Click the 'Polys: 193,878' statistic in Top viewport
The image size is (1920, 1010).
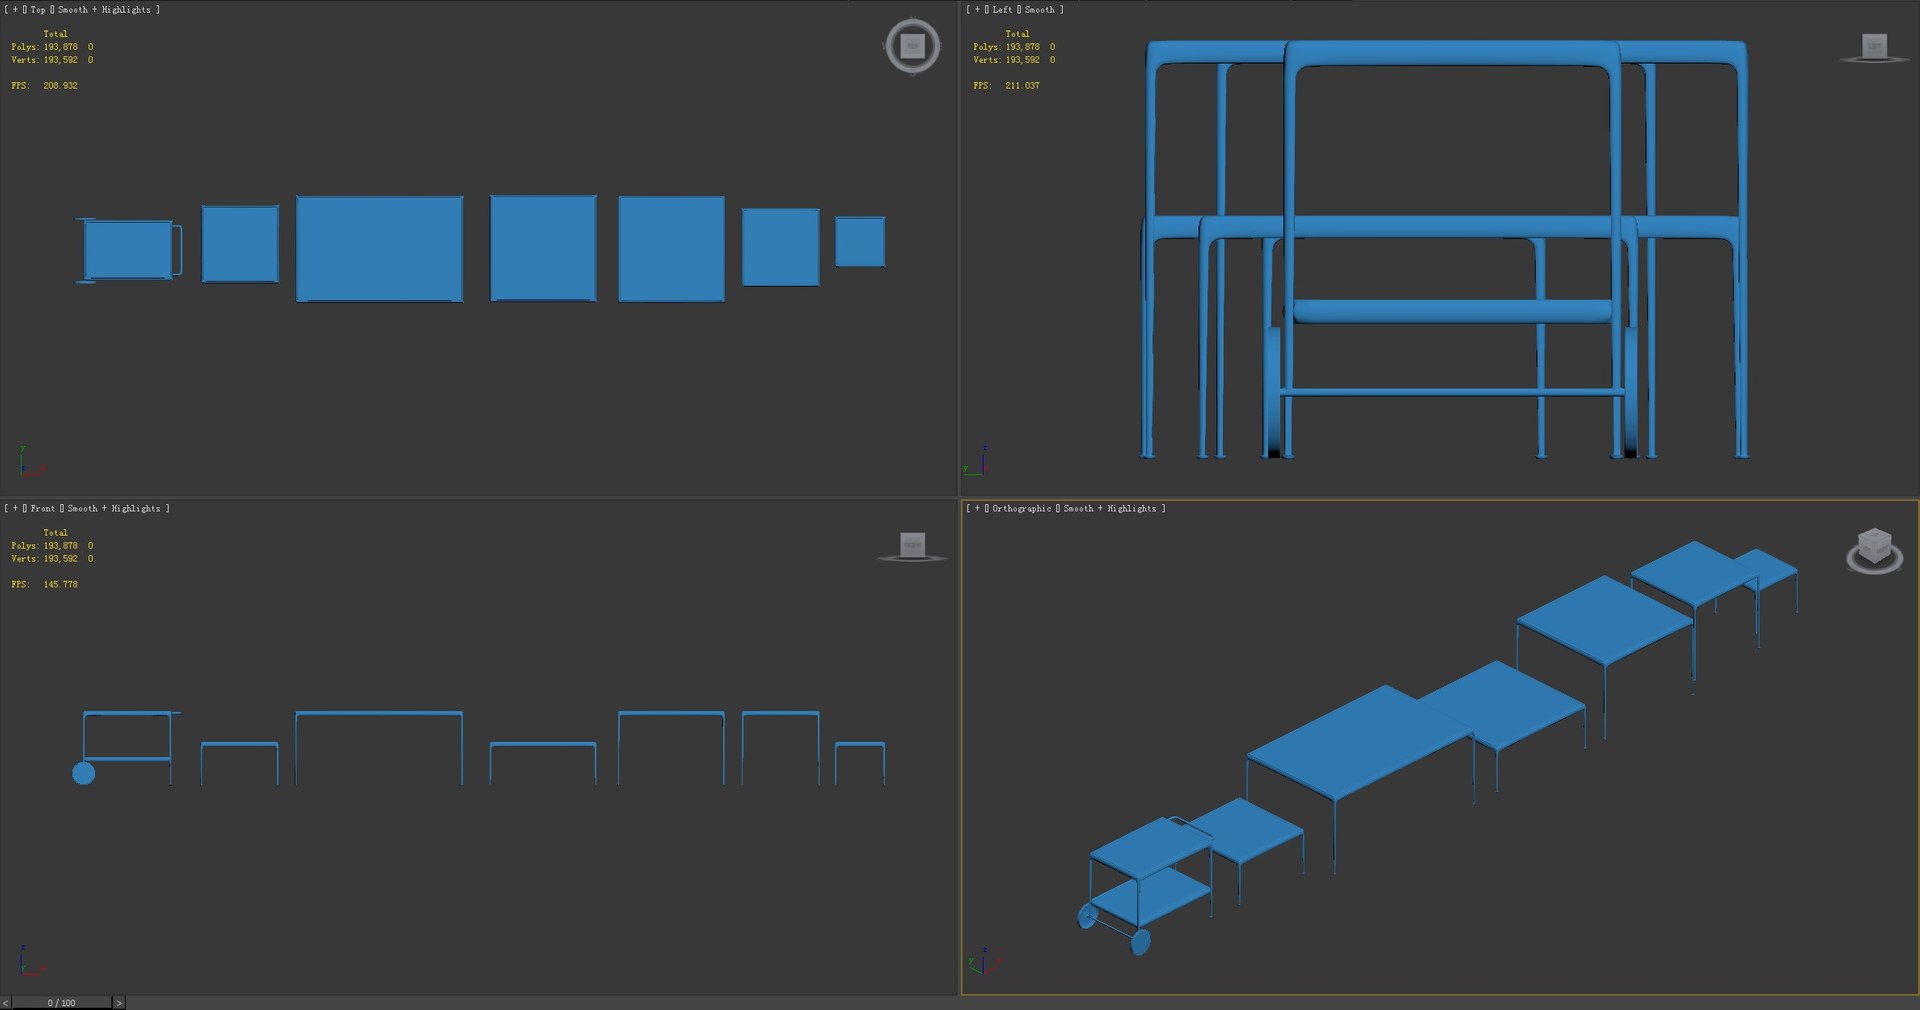point(44,47)
